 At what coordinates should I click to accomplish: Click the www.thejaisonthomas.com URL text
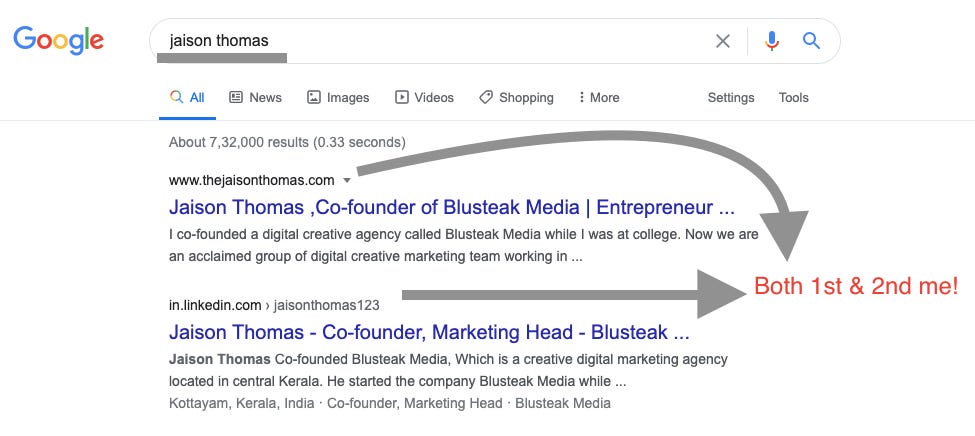click(251, 180)
